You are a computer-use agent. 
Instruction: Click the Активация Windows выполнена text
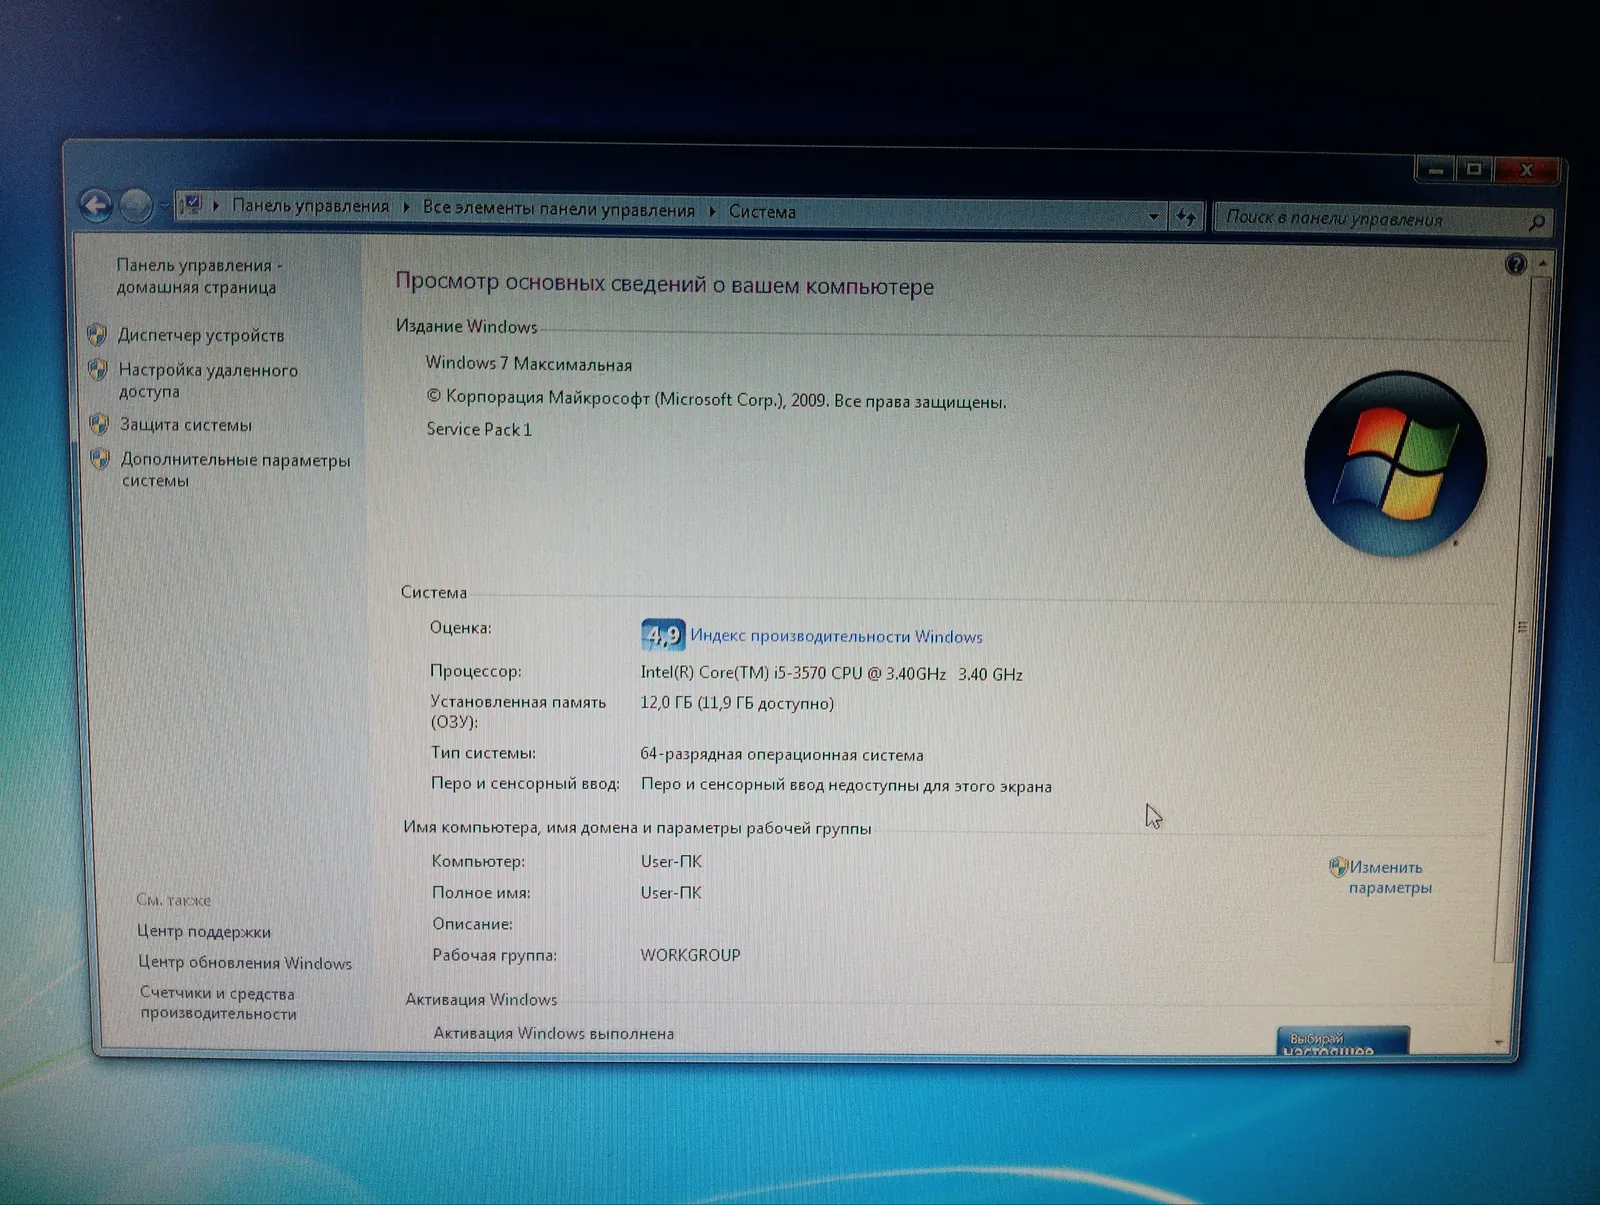coord(554,1033)
